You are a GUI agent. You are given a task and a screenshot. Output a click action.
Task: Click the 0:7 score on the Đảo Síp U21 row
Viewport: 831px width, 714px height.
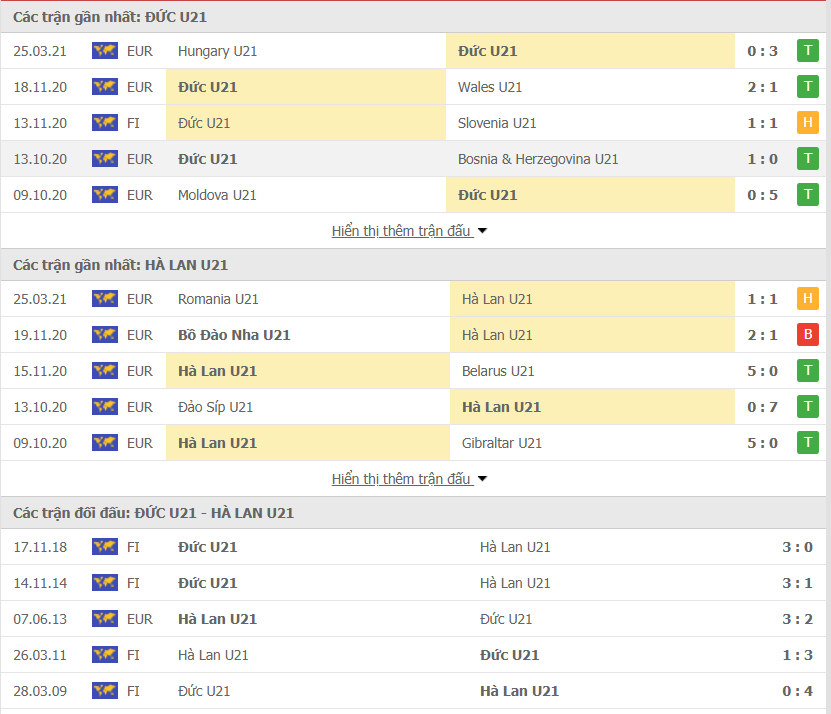click(763, 407)
